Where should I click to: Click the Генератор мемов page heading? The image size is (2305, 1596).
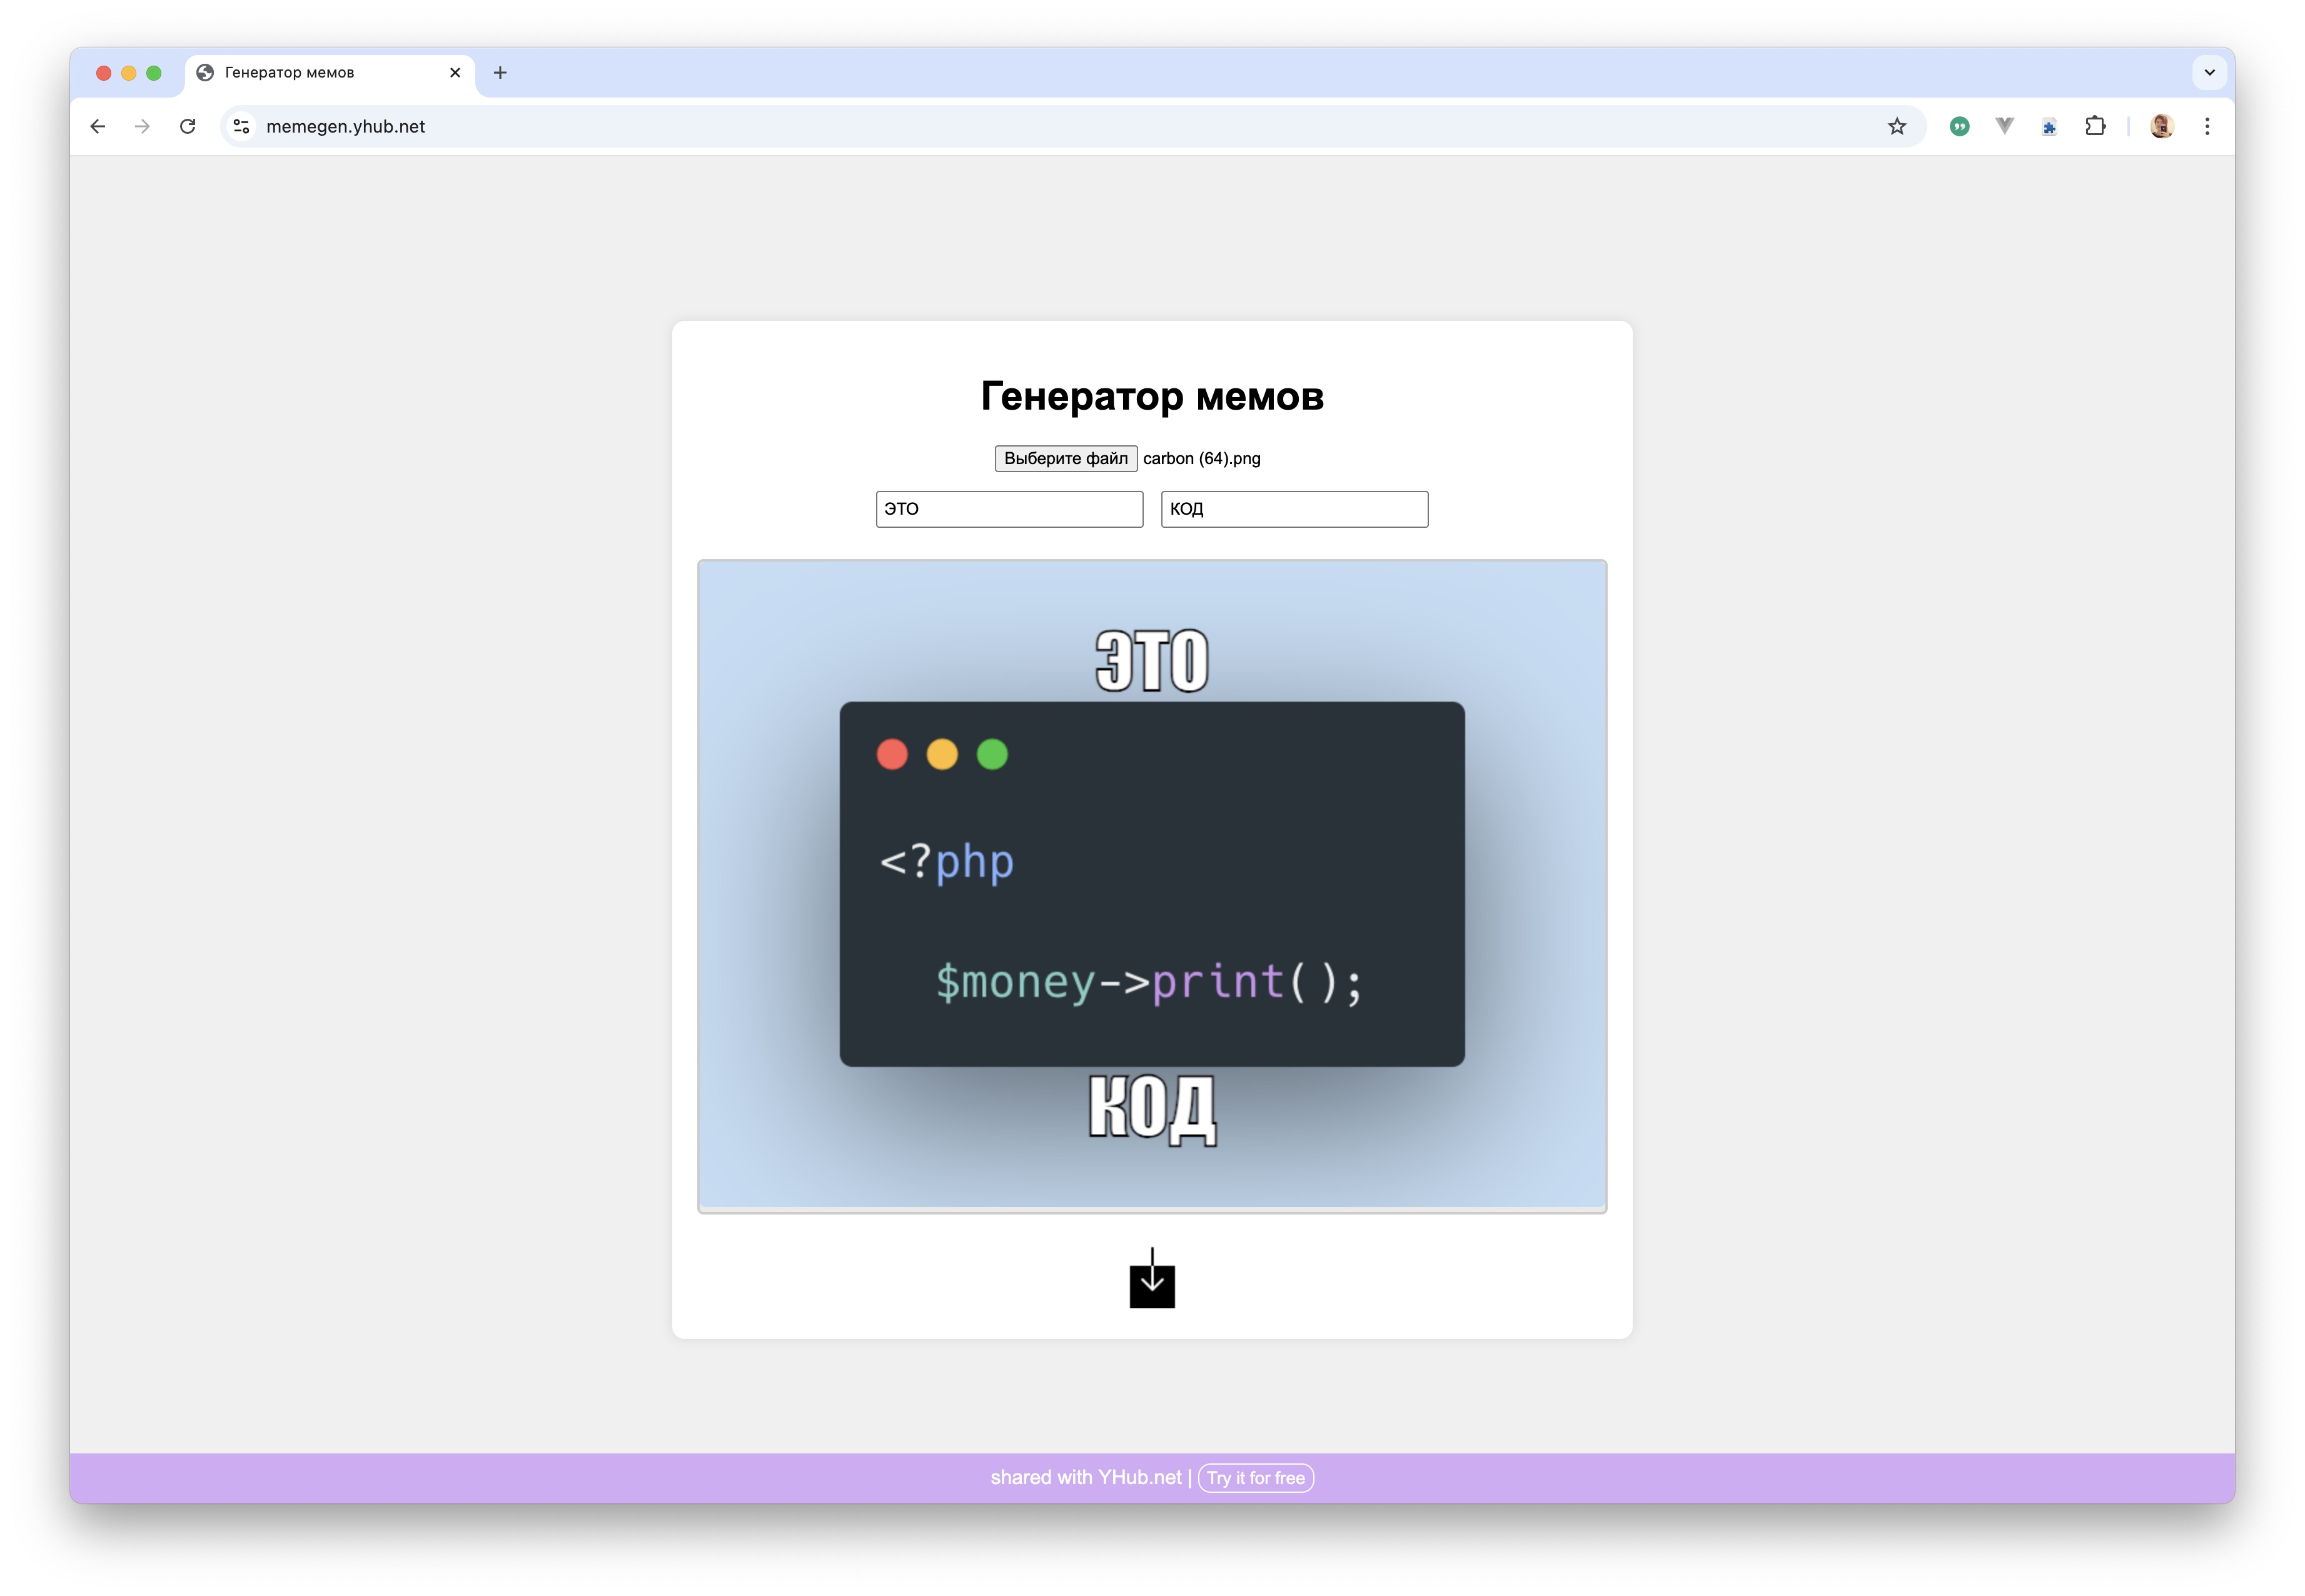1152,397
